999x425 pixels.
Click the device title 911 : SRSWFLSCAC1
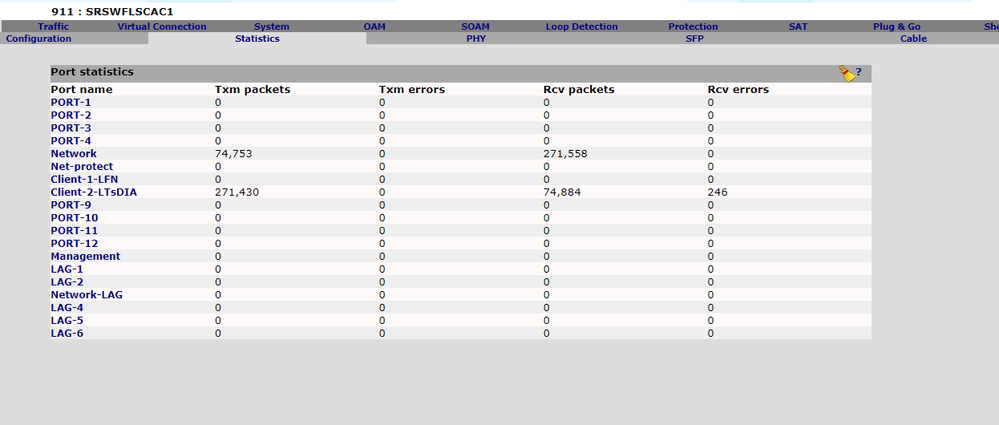point(112,11)
